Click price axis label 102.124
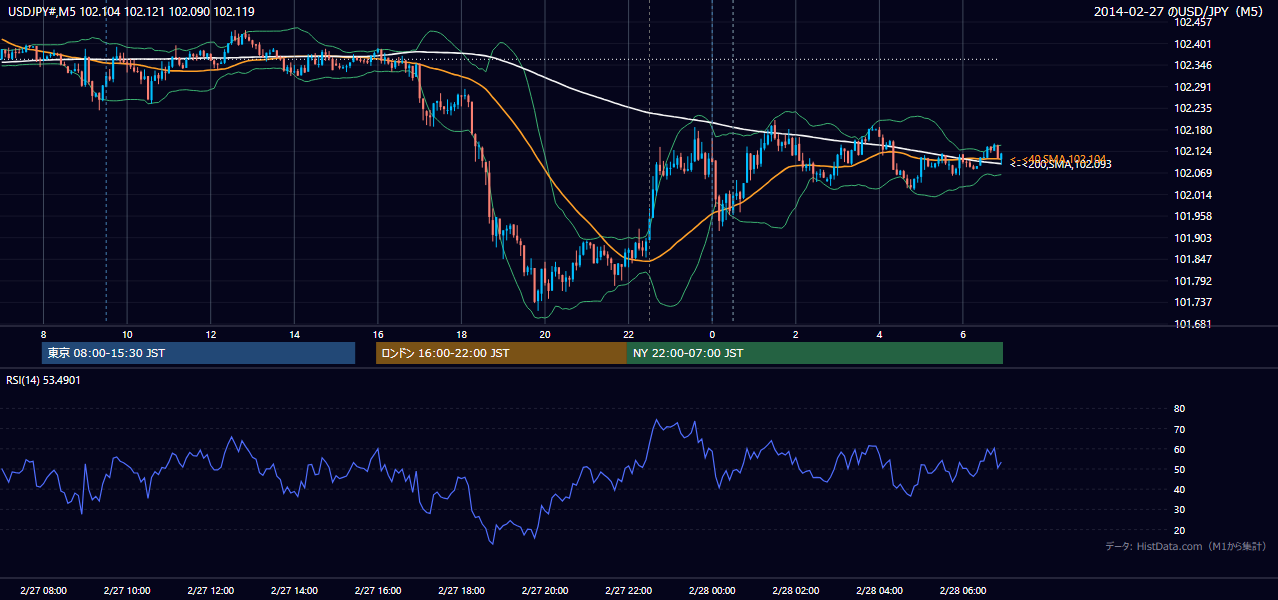Screen dimensions: 1278x600 coord(1193,151)
